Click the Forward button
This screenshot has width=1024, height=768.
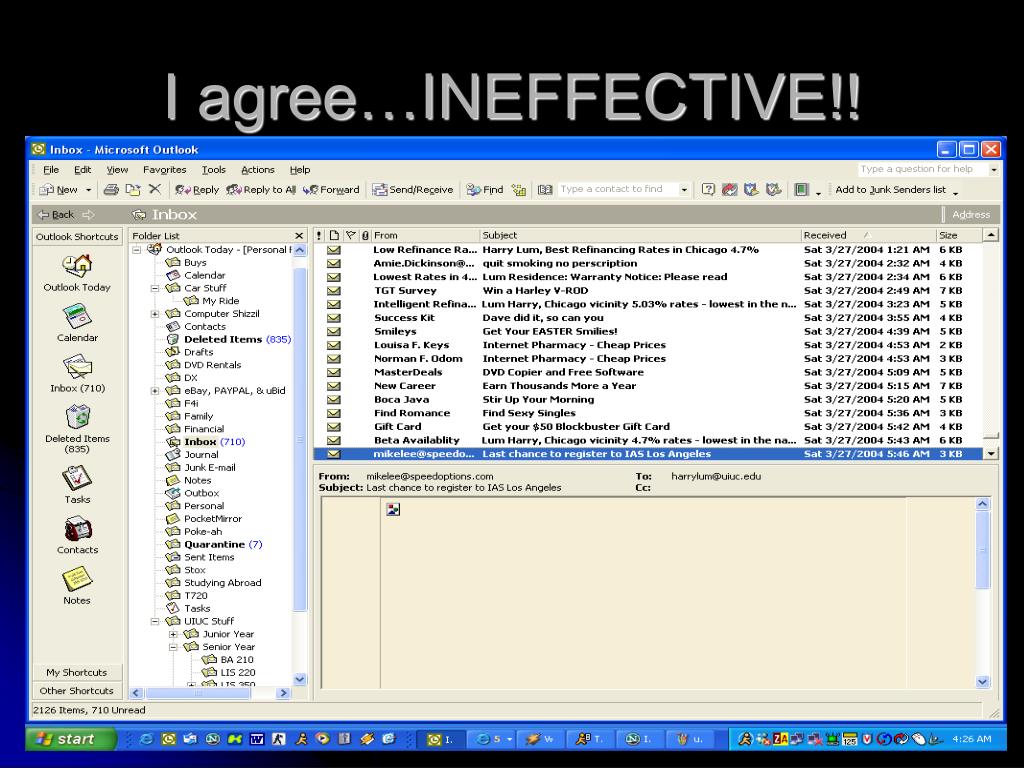[331, 189]
